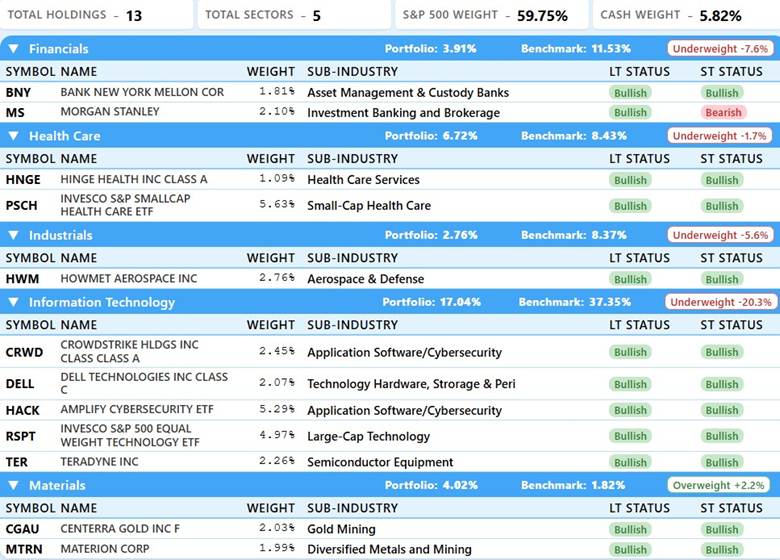The width and height of the screenshot is (780, 560).
Task: Click Teradyne's Bullish LT status badge
Action: pyautogui.click(x=630, y=462)
